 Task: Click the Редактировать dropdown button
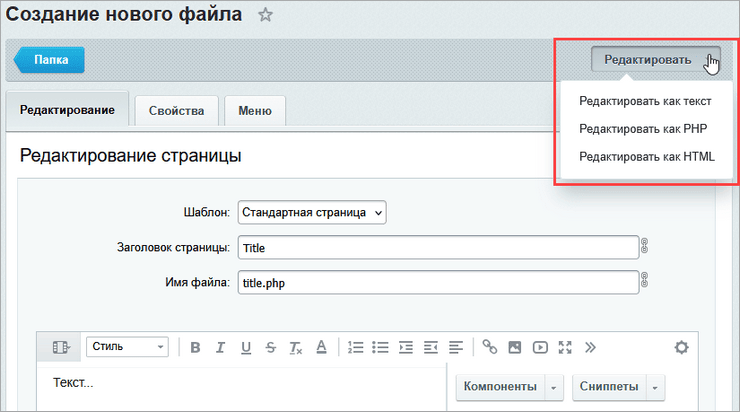click(656, 59)
